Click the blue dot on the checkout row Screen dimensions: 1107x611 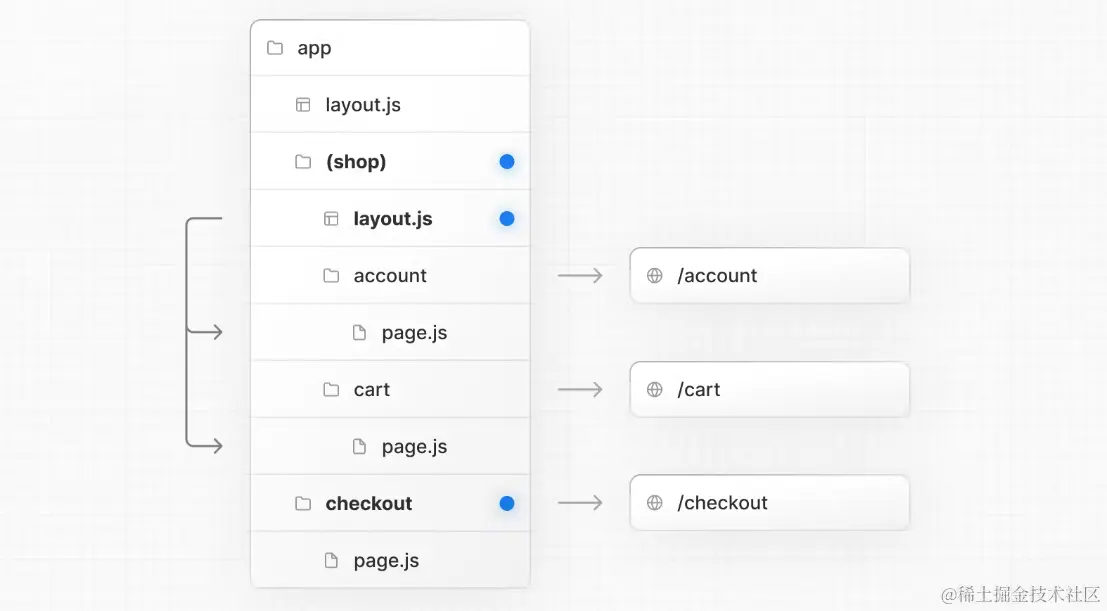(x=507, y=503)
